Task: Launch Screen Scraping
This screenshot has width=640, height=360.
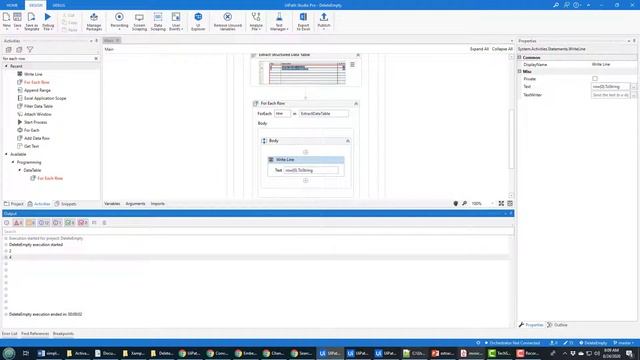Action: 139,21
